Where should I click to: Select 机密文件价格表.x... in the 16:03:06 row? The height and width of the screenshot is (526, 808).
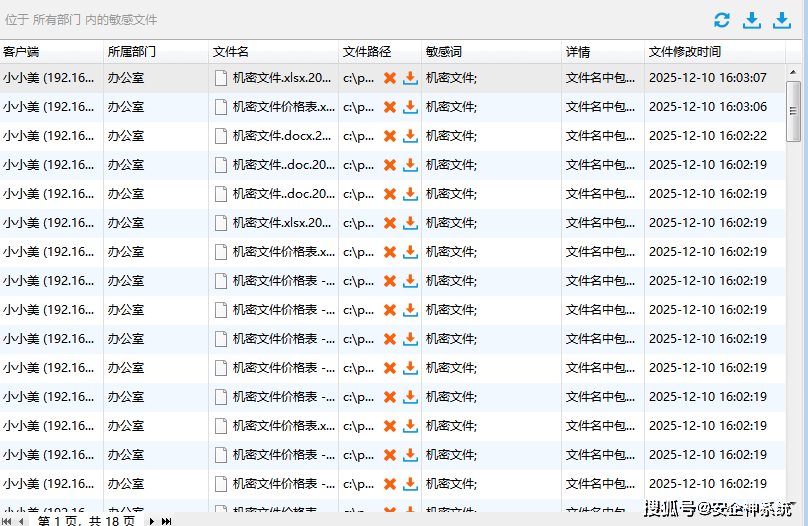pos(283,107)
